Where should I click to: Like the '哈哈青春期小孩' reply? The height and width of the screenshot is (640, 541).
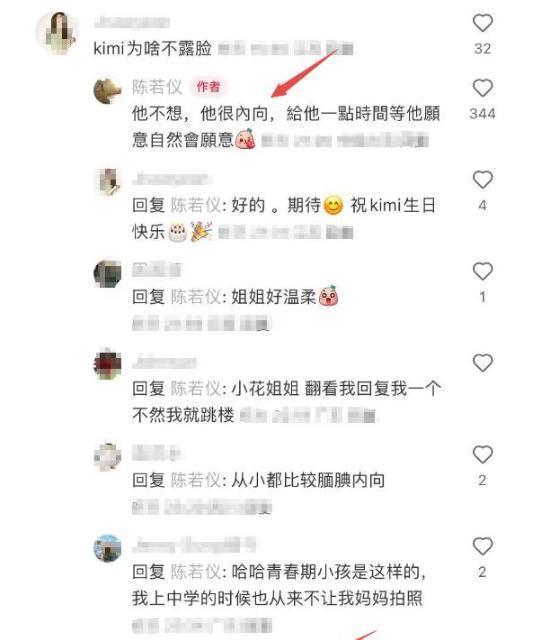click(x=482, y=546)
